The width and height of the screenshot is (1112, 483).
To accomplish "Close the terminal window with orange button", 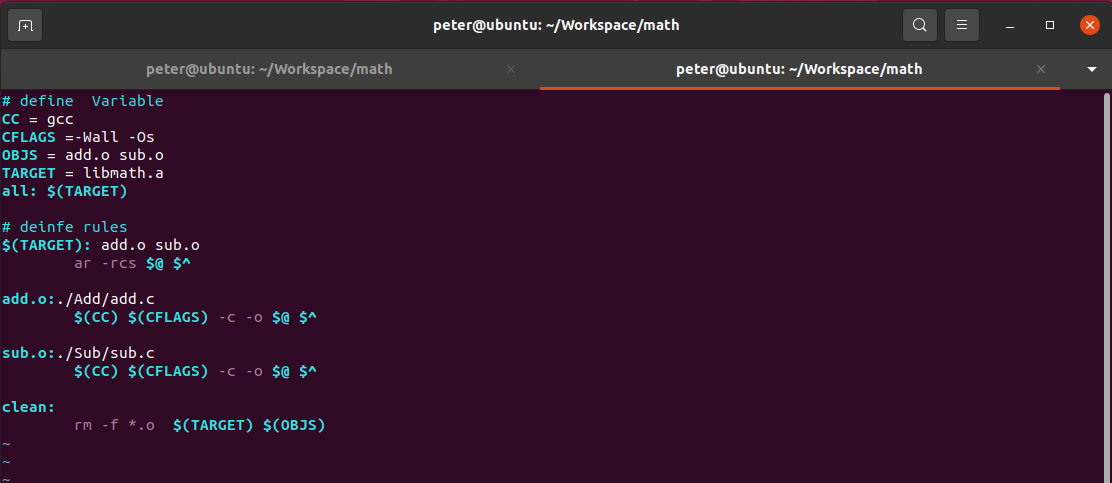I will (x=1089, y=25).
